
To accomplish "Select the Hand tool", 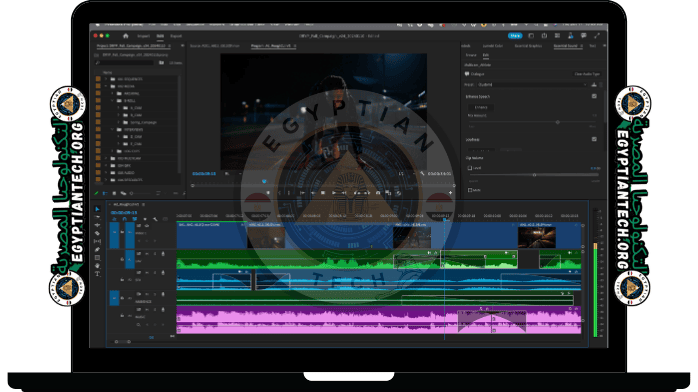I will click(x=97, y=266).
